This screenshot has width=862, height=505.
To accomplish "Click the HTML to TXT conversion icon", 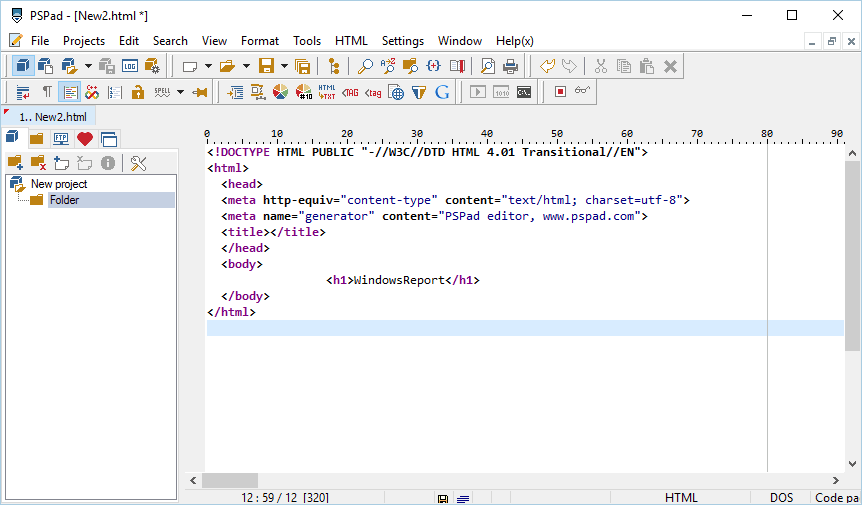I will [x=327, y=92].
